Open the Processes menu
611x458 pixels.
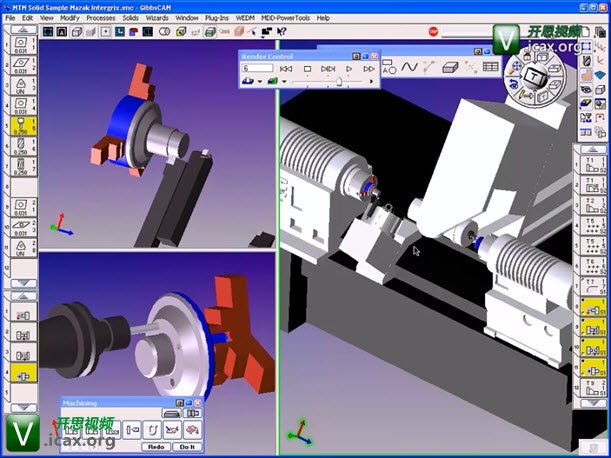(101, 18)
